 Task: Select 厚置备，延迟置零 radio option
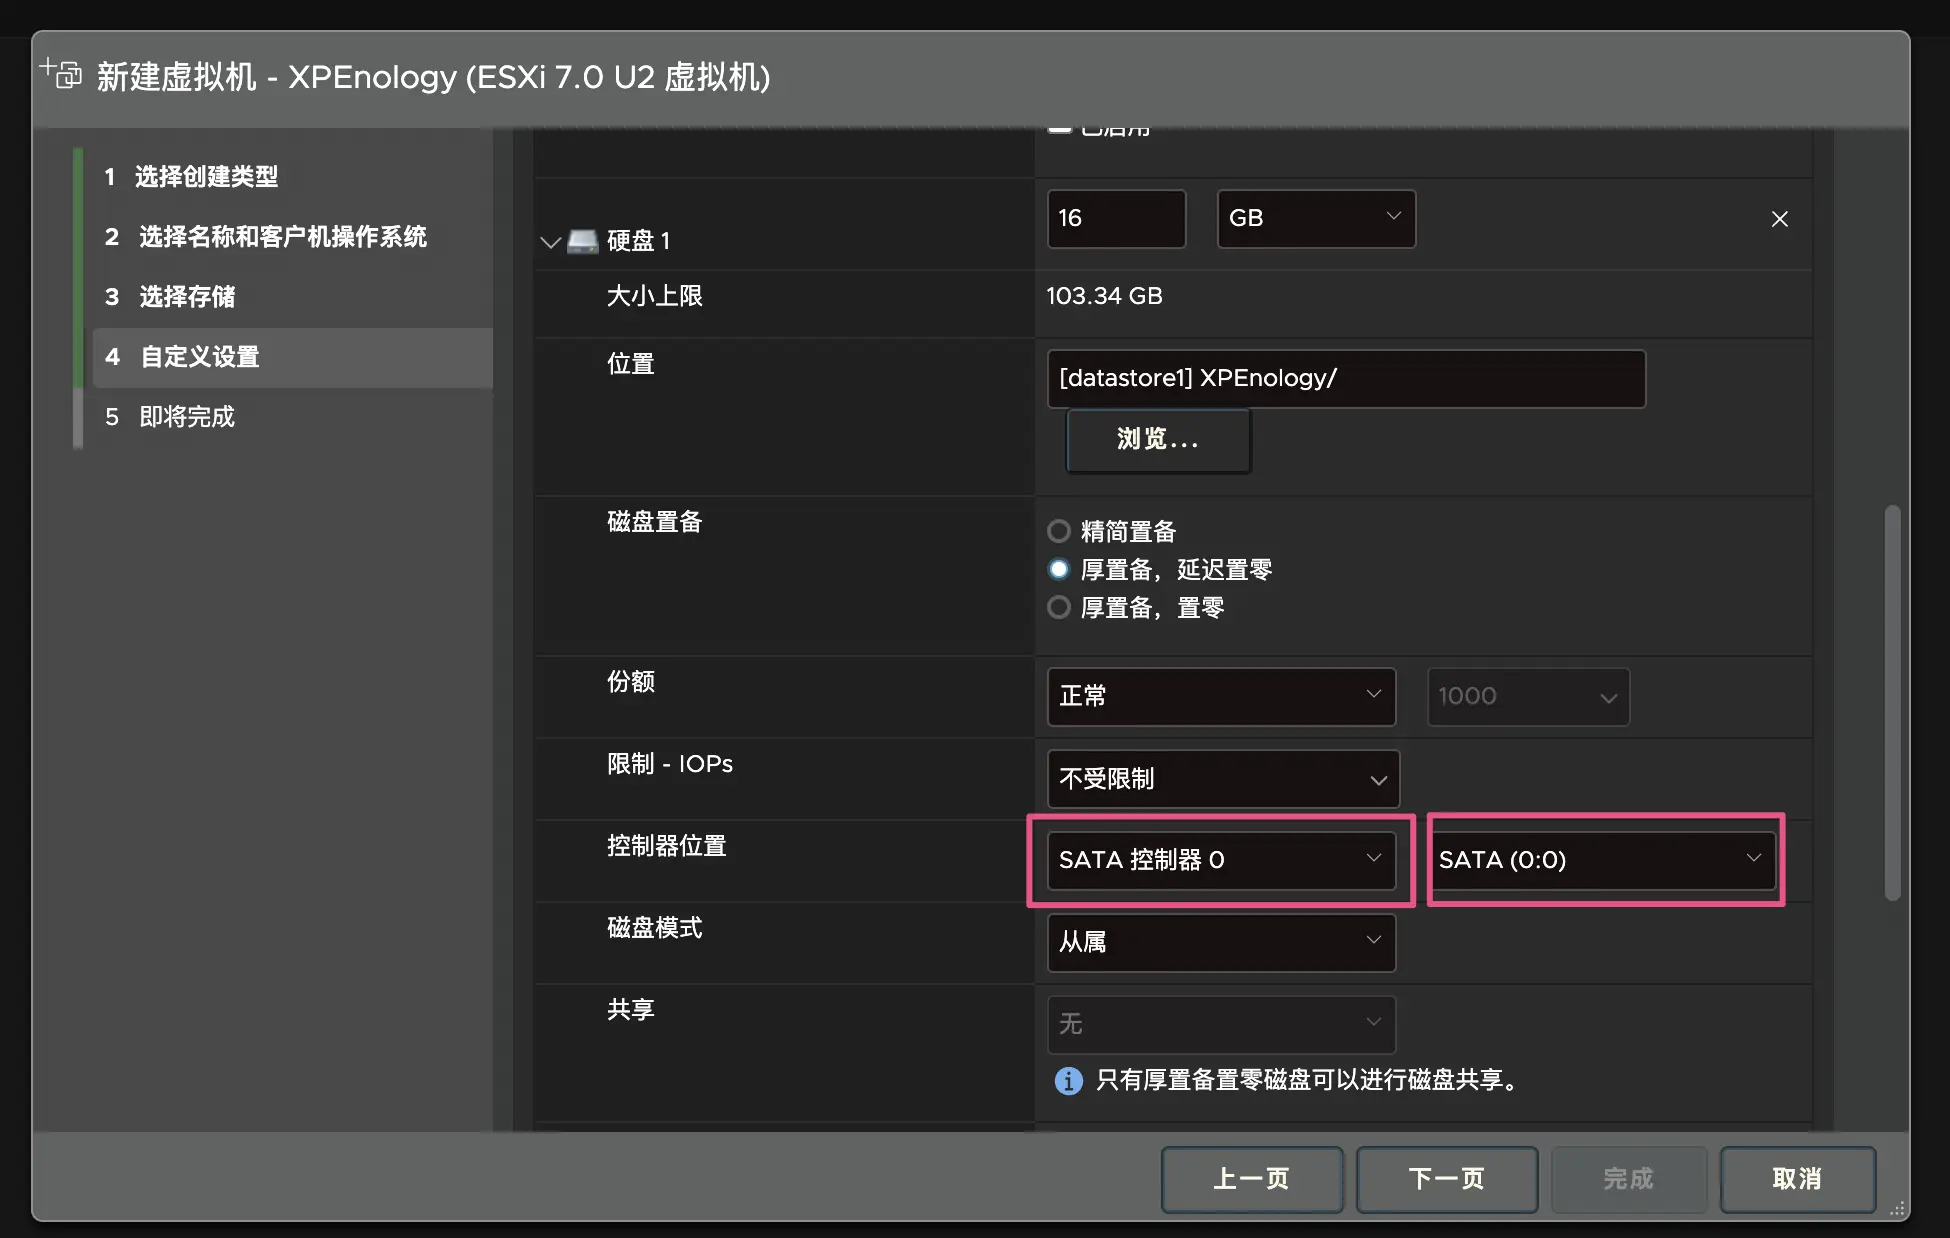pyautogui.click(x=1059, y=569)
